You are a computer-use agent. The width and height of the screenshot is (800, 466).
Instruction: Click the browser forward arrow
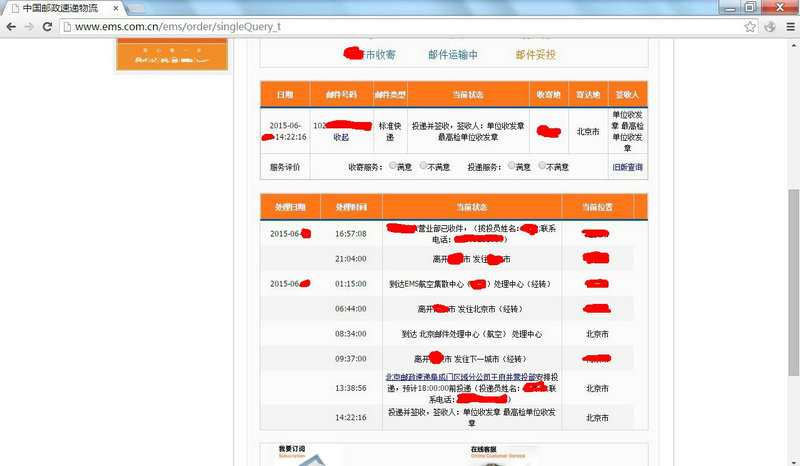pyautogui.click(x=30, y=27)
